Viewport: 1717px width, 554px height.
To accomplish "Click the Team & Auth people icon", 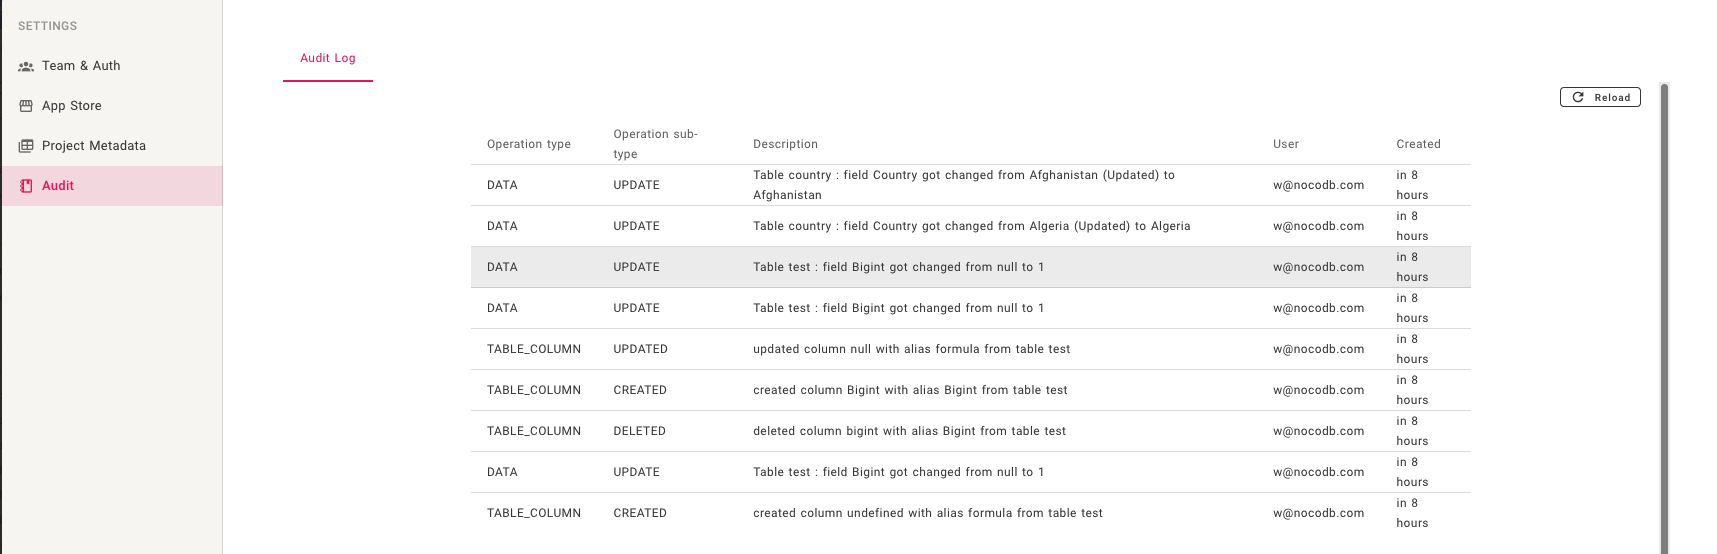I will point(26,66).
